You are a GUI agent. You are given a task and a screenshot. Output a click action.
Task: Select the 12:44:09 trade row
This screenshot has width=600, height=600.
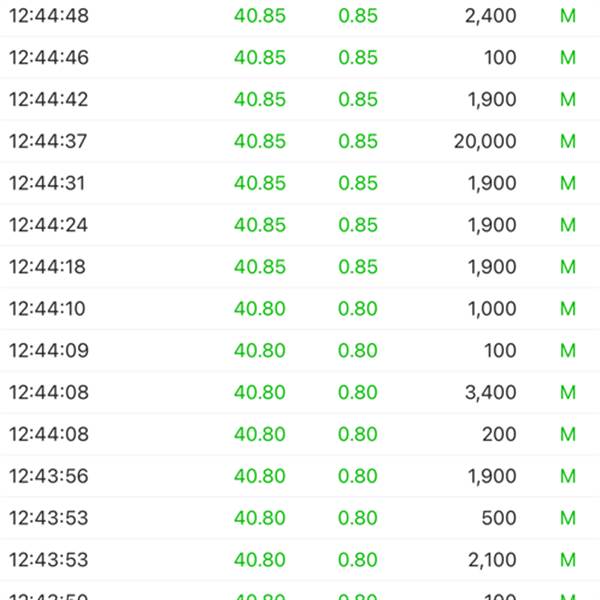[x=300, y=351]
